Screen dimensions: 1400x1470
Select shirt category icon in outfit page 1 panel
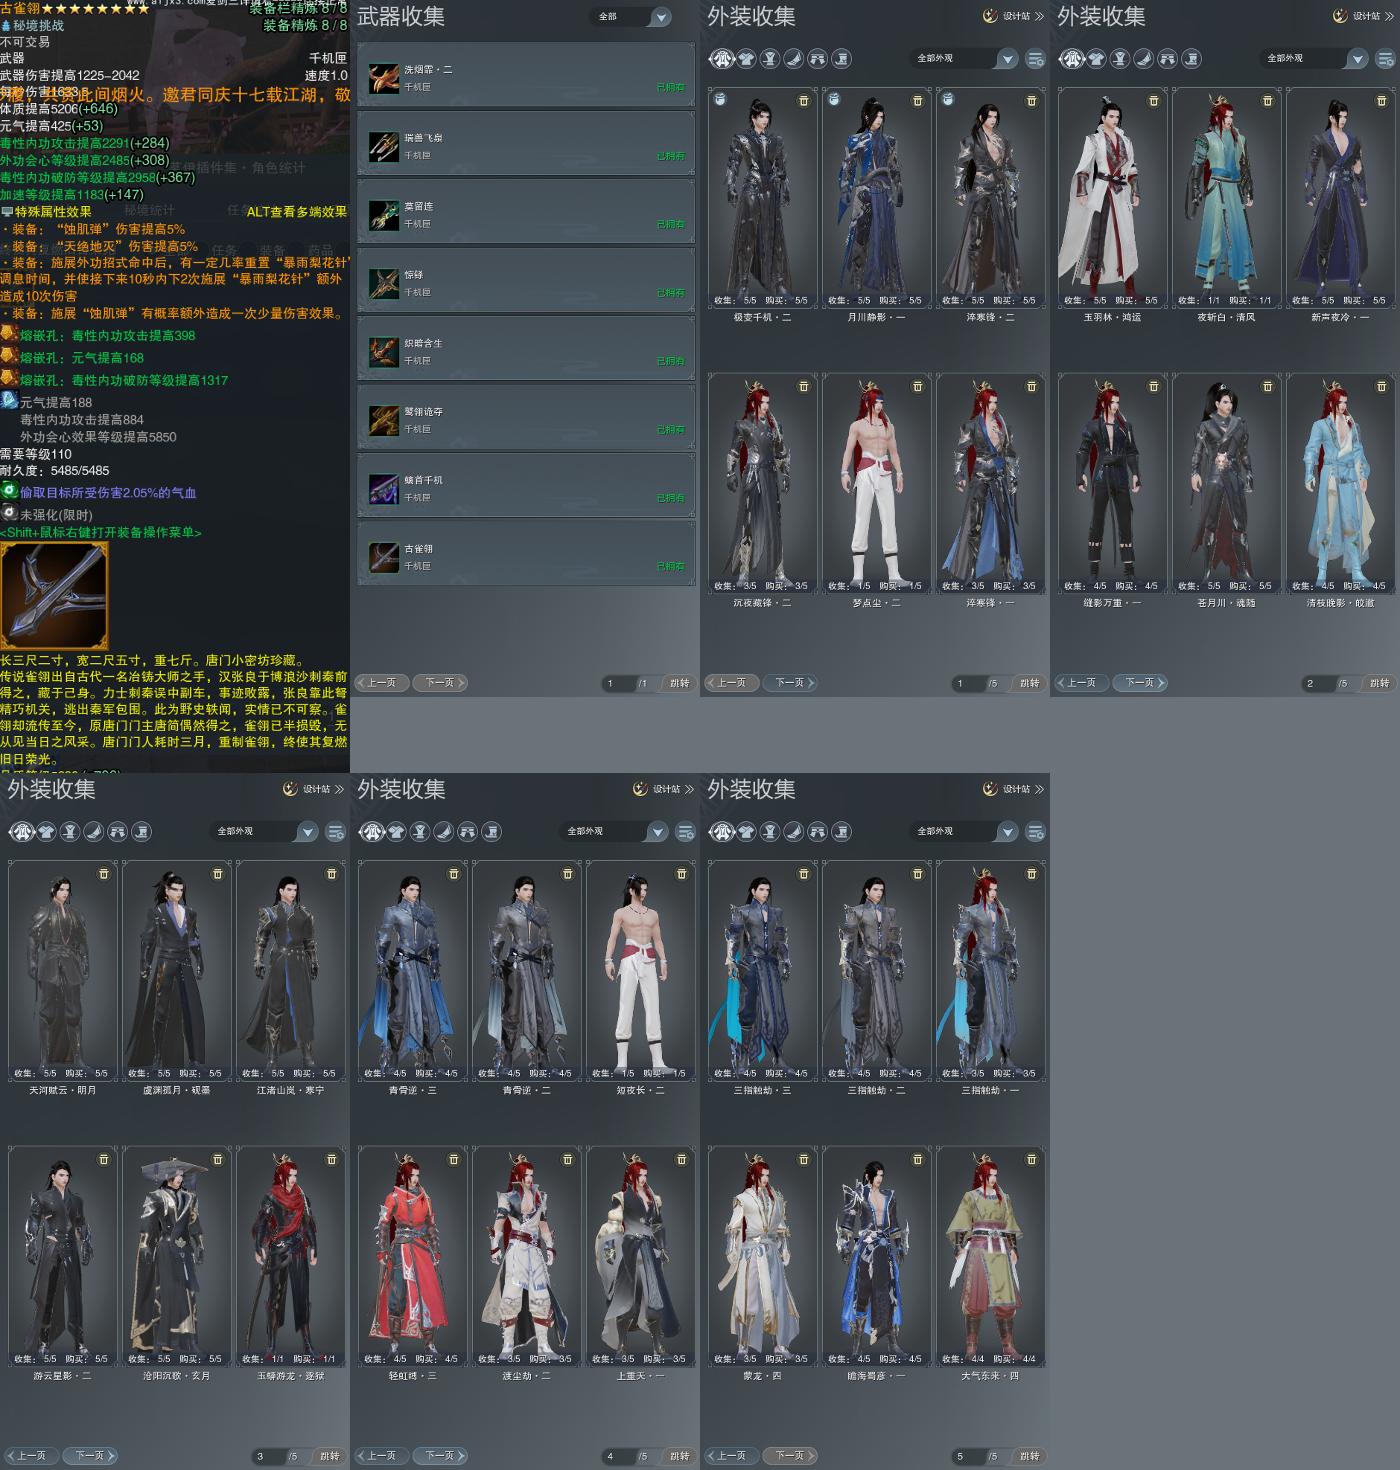click(x=746, y=59)
